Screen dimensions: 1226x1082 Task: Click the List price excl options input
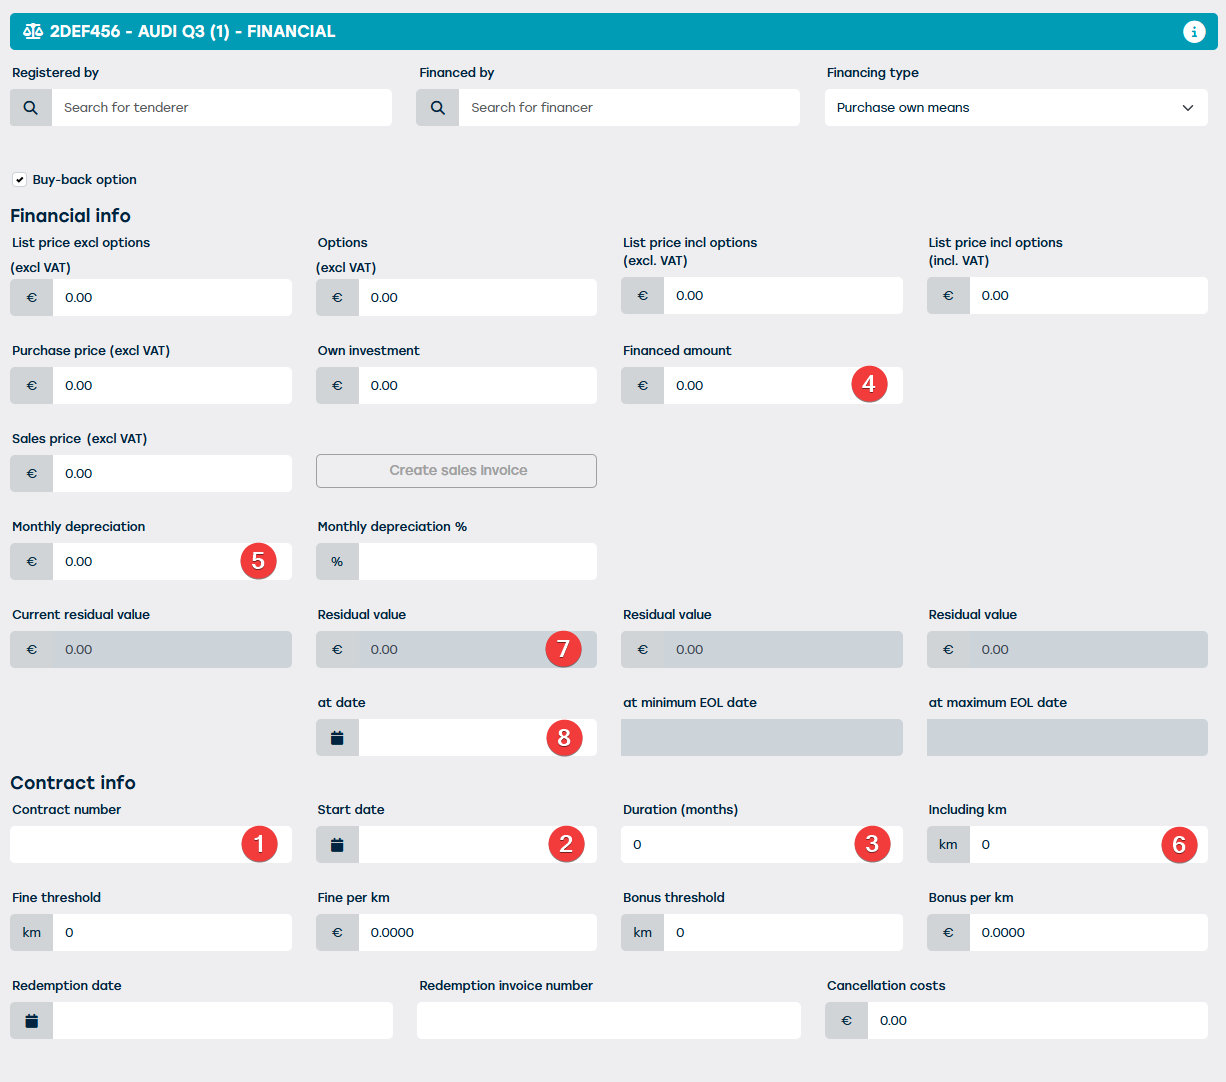point(172,298)
